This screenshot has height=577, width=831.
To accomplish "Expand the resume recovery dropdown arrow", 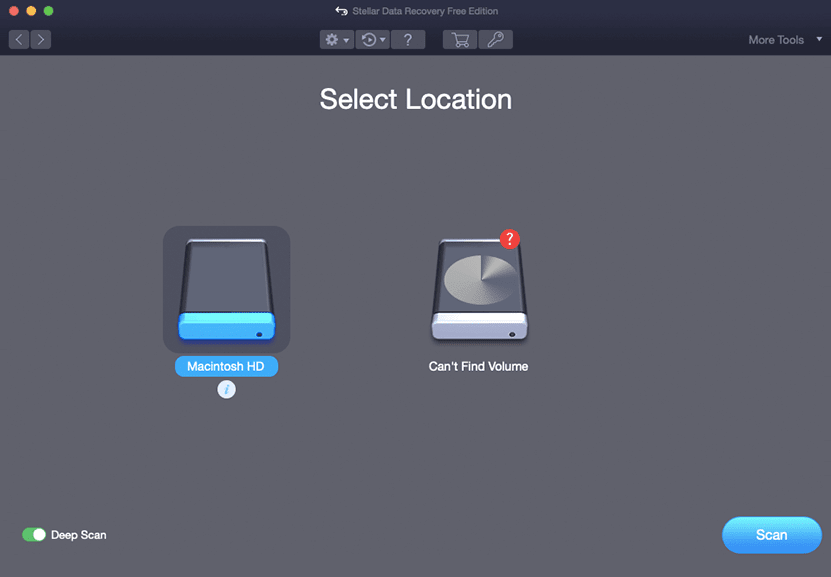I will click(x=383, y=40).
